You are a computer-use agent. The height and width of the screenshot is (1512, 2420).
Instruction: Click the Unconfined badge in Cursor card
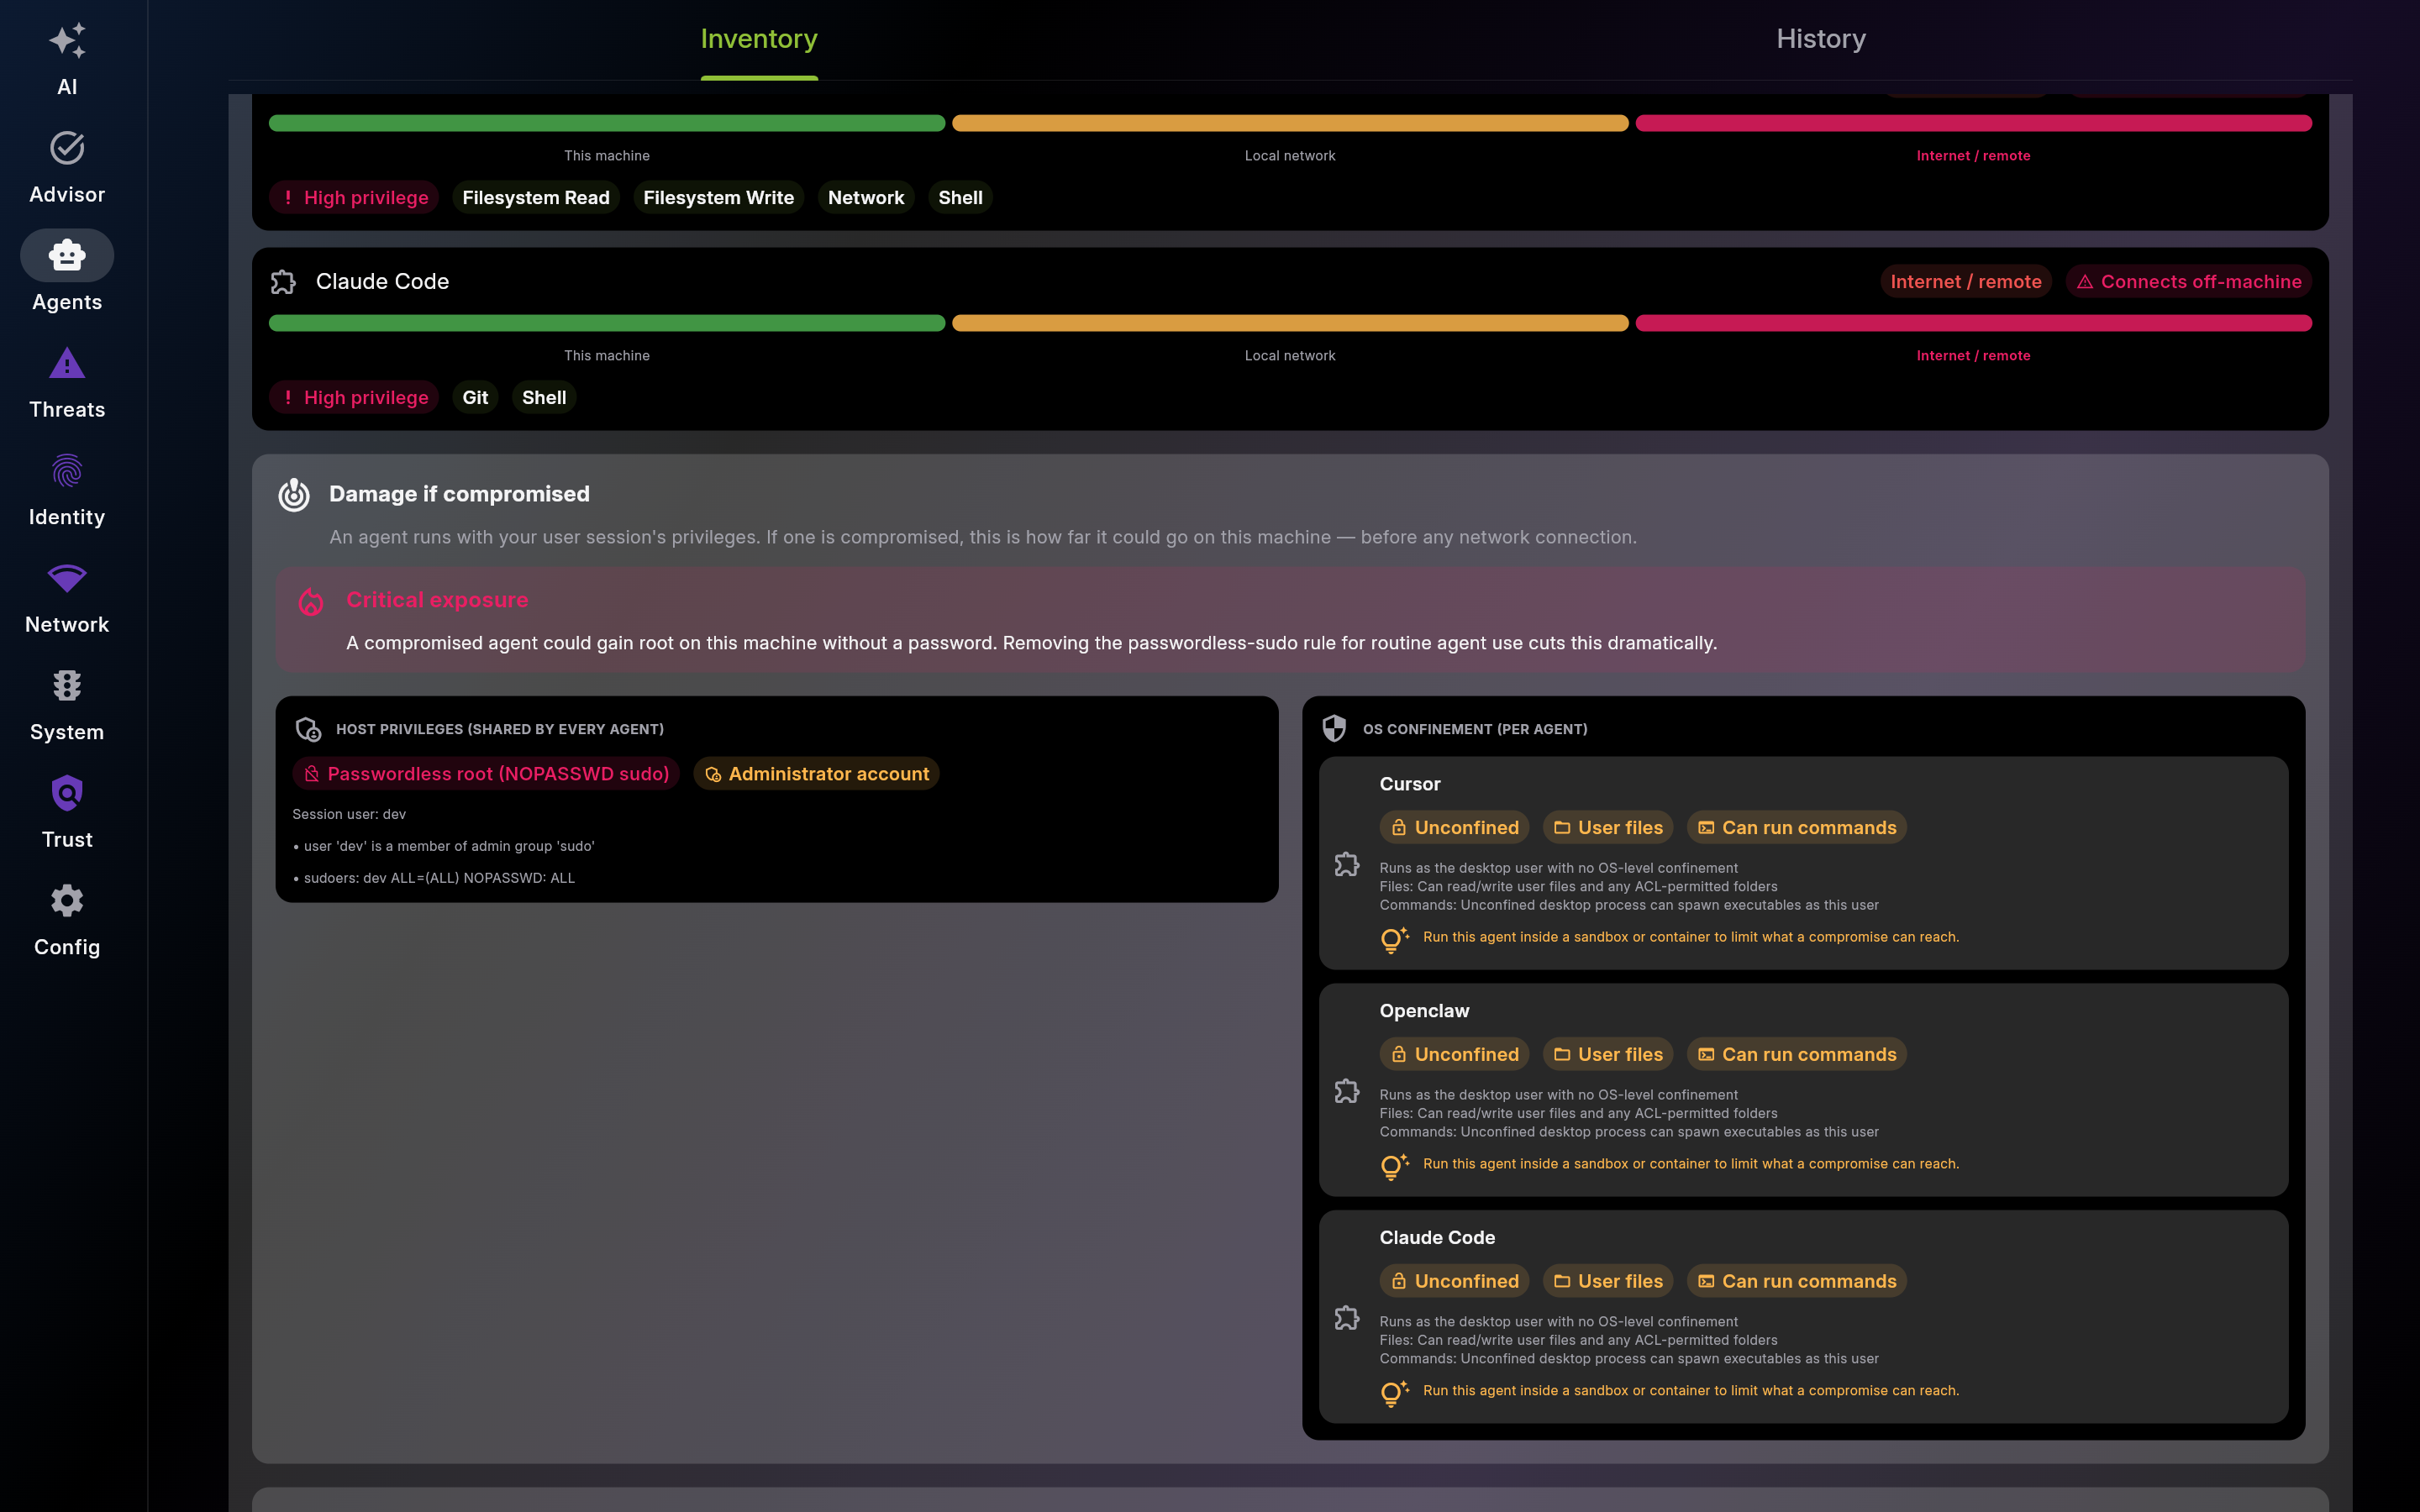tap(1454, 828)
